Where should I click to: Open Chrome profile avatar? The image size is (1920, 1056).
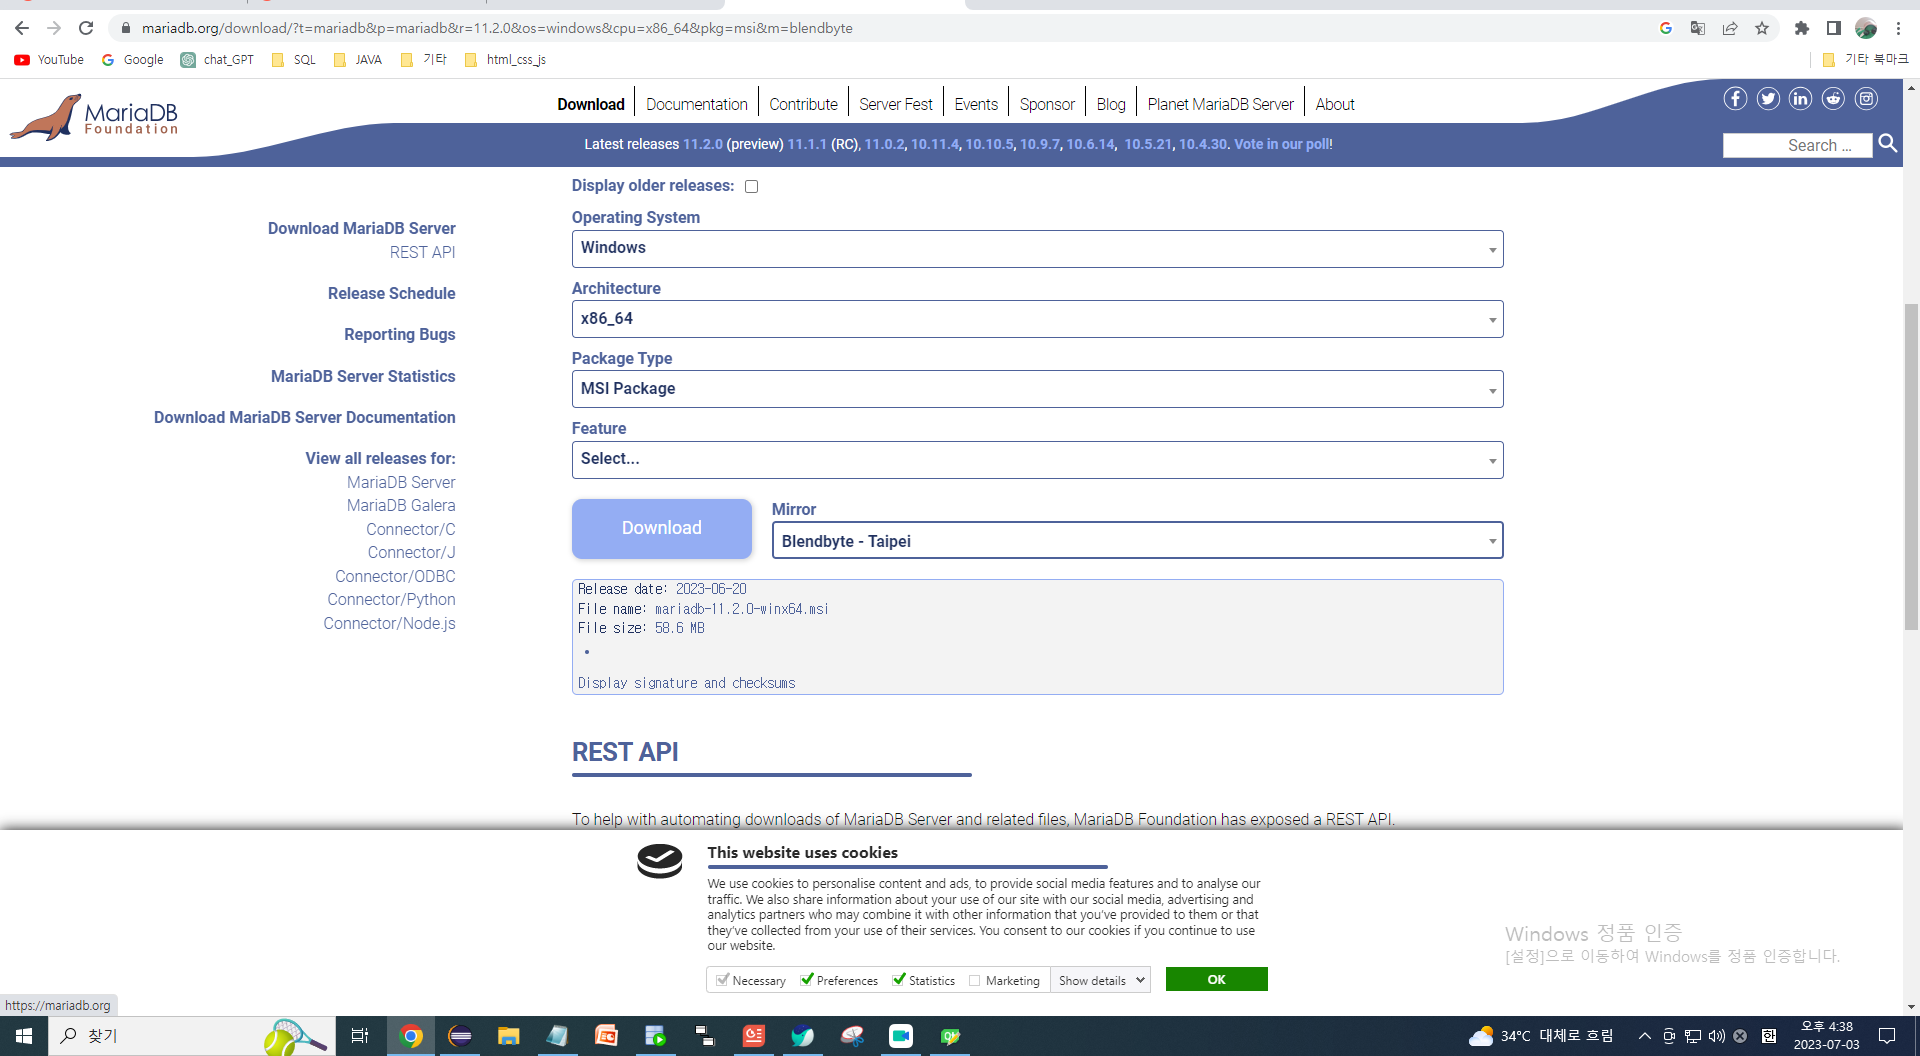click(x=1866, y=28)
